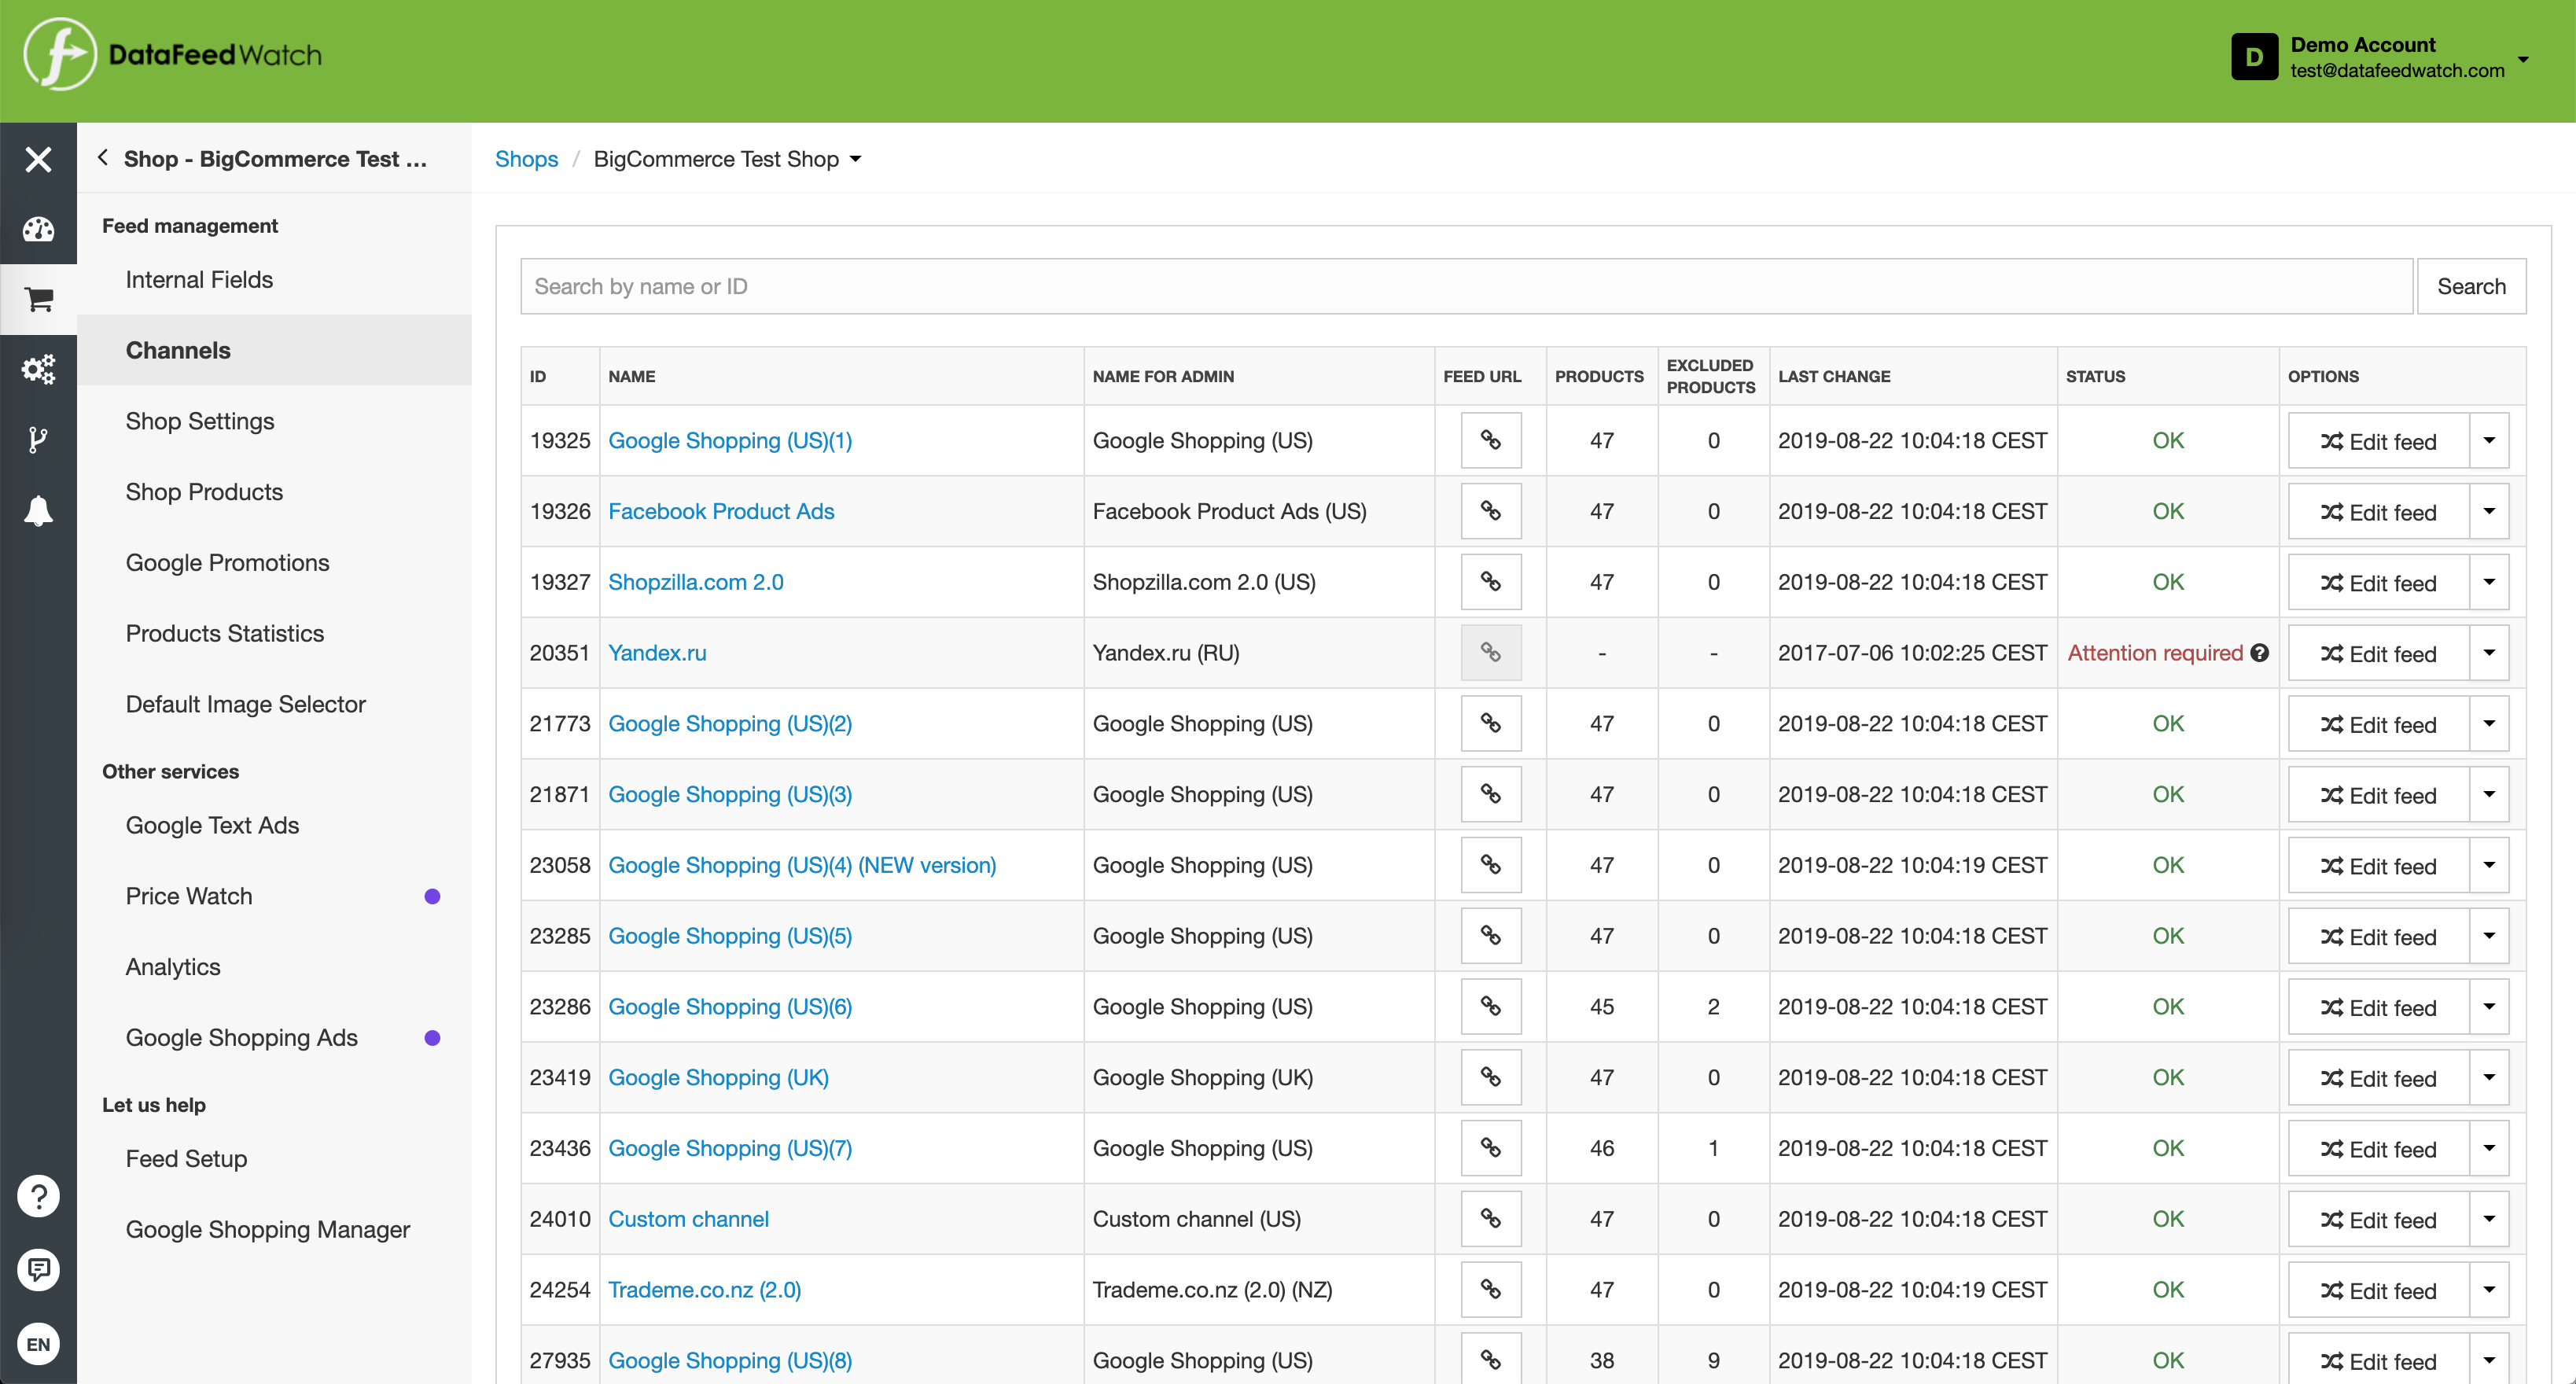Open Shop Settings in the sidebar menu

tap(200, 421)
